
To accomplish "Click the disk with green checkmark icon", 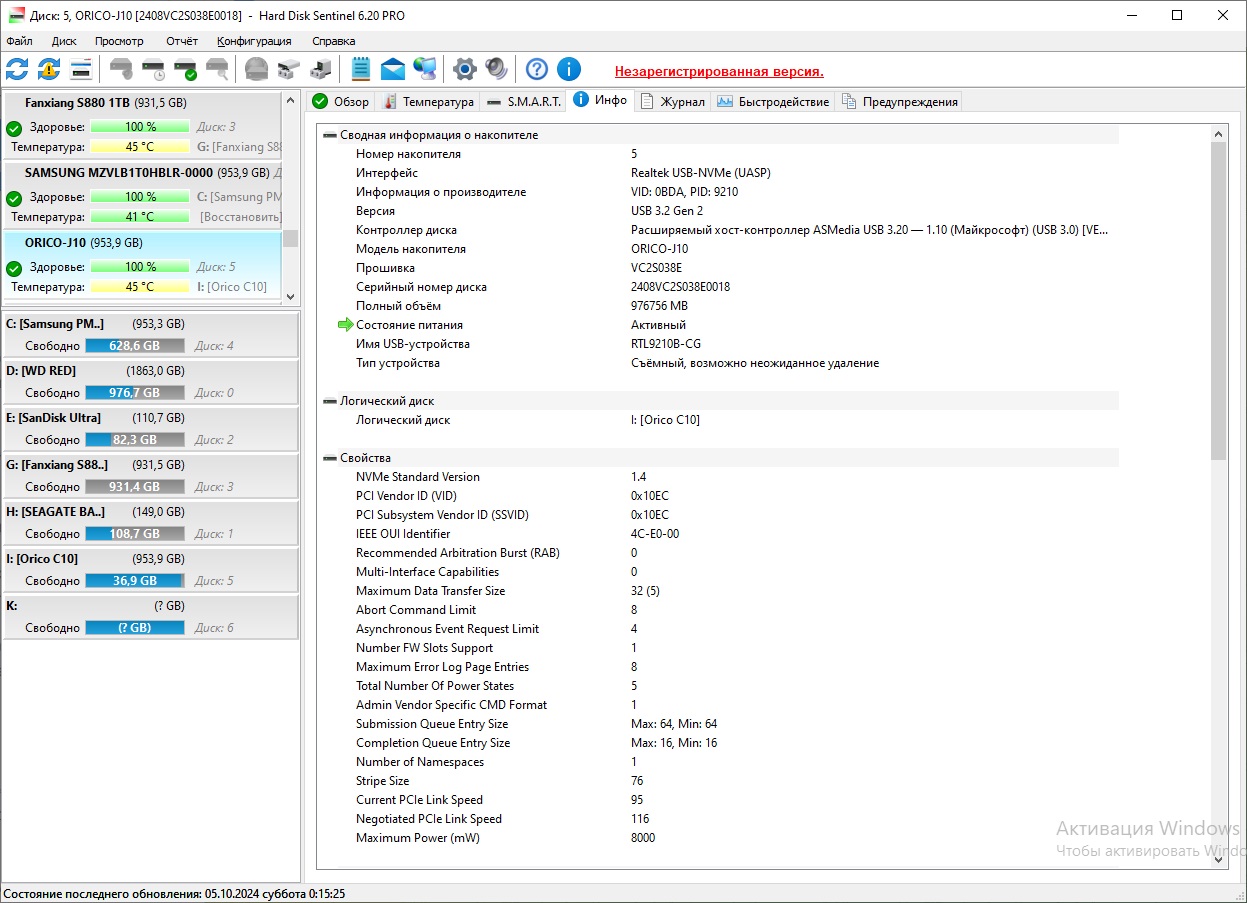I will pos(185,69).
